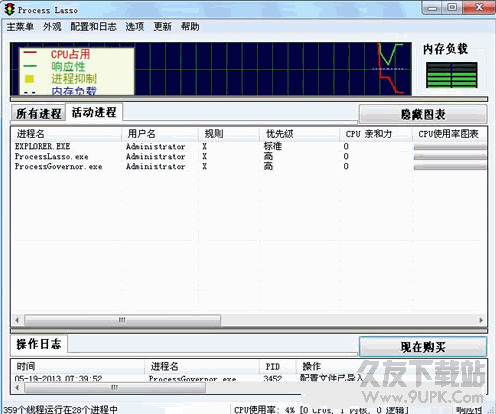
Task: Open the 配置和日志 menu
Action: click(94, 27)
